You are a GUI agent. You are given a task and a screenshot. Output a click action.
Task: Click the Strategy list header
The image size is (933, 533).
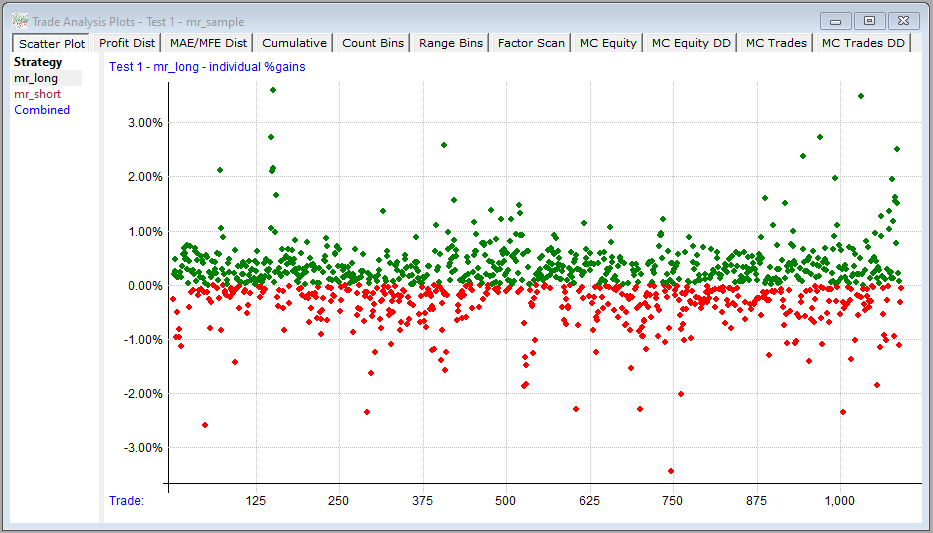pyautogui.click(x=38, y=62)
